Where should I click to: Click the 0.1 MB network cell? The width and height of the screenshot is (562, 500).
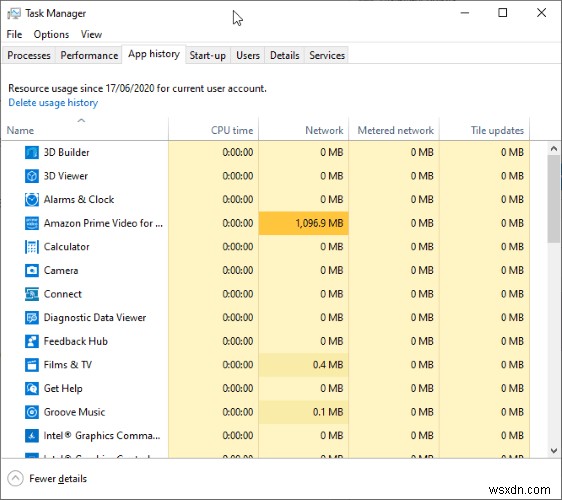304,412
